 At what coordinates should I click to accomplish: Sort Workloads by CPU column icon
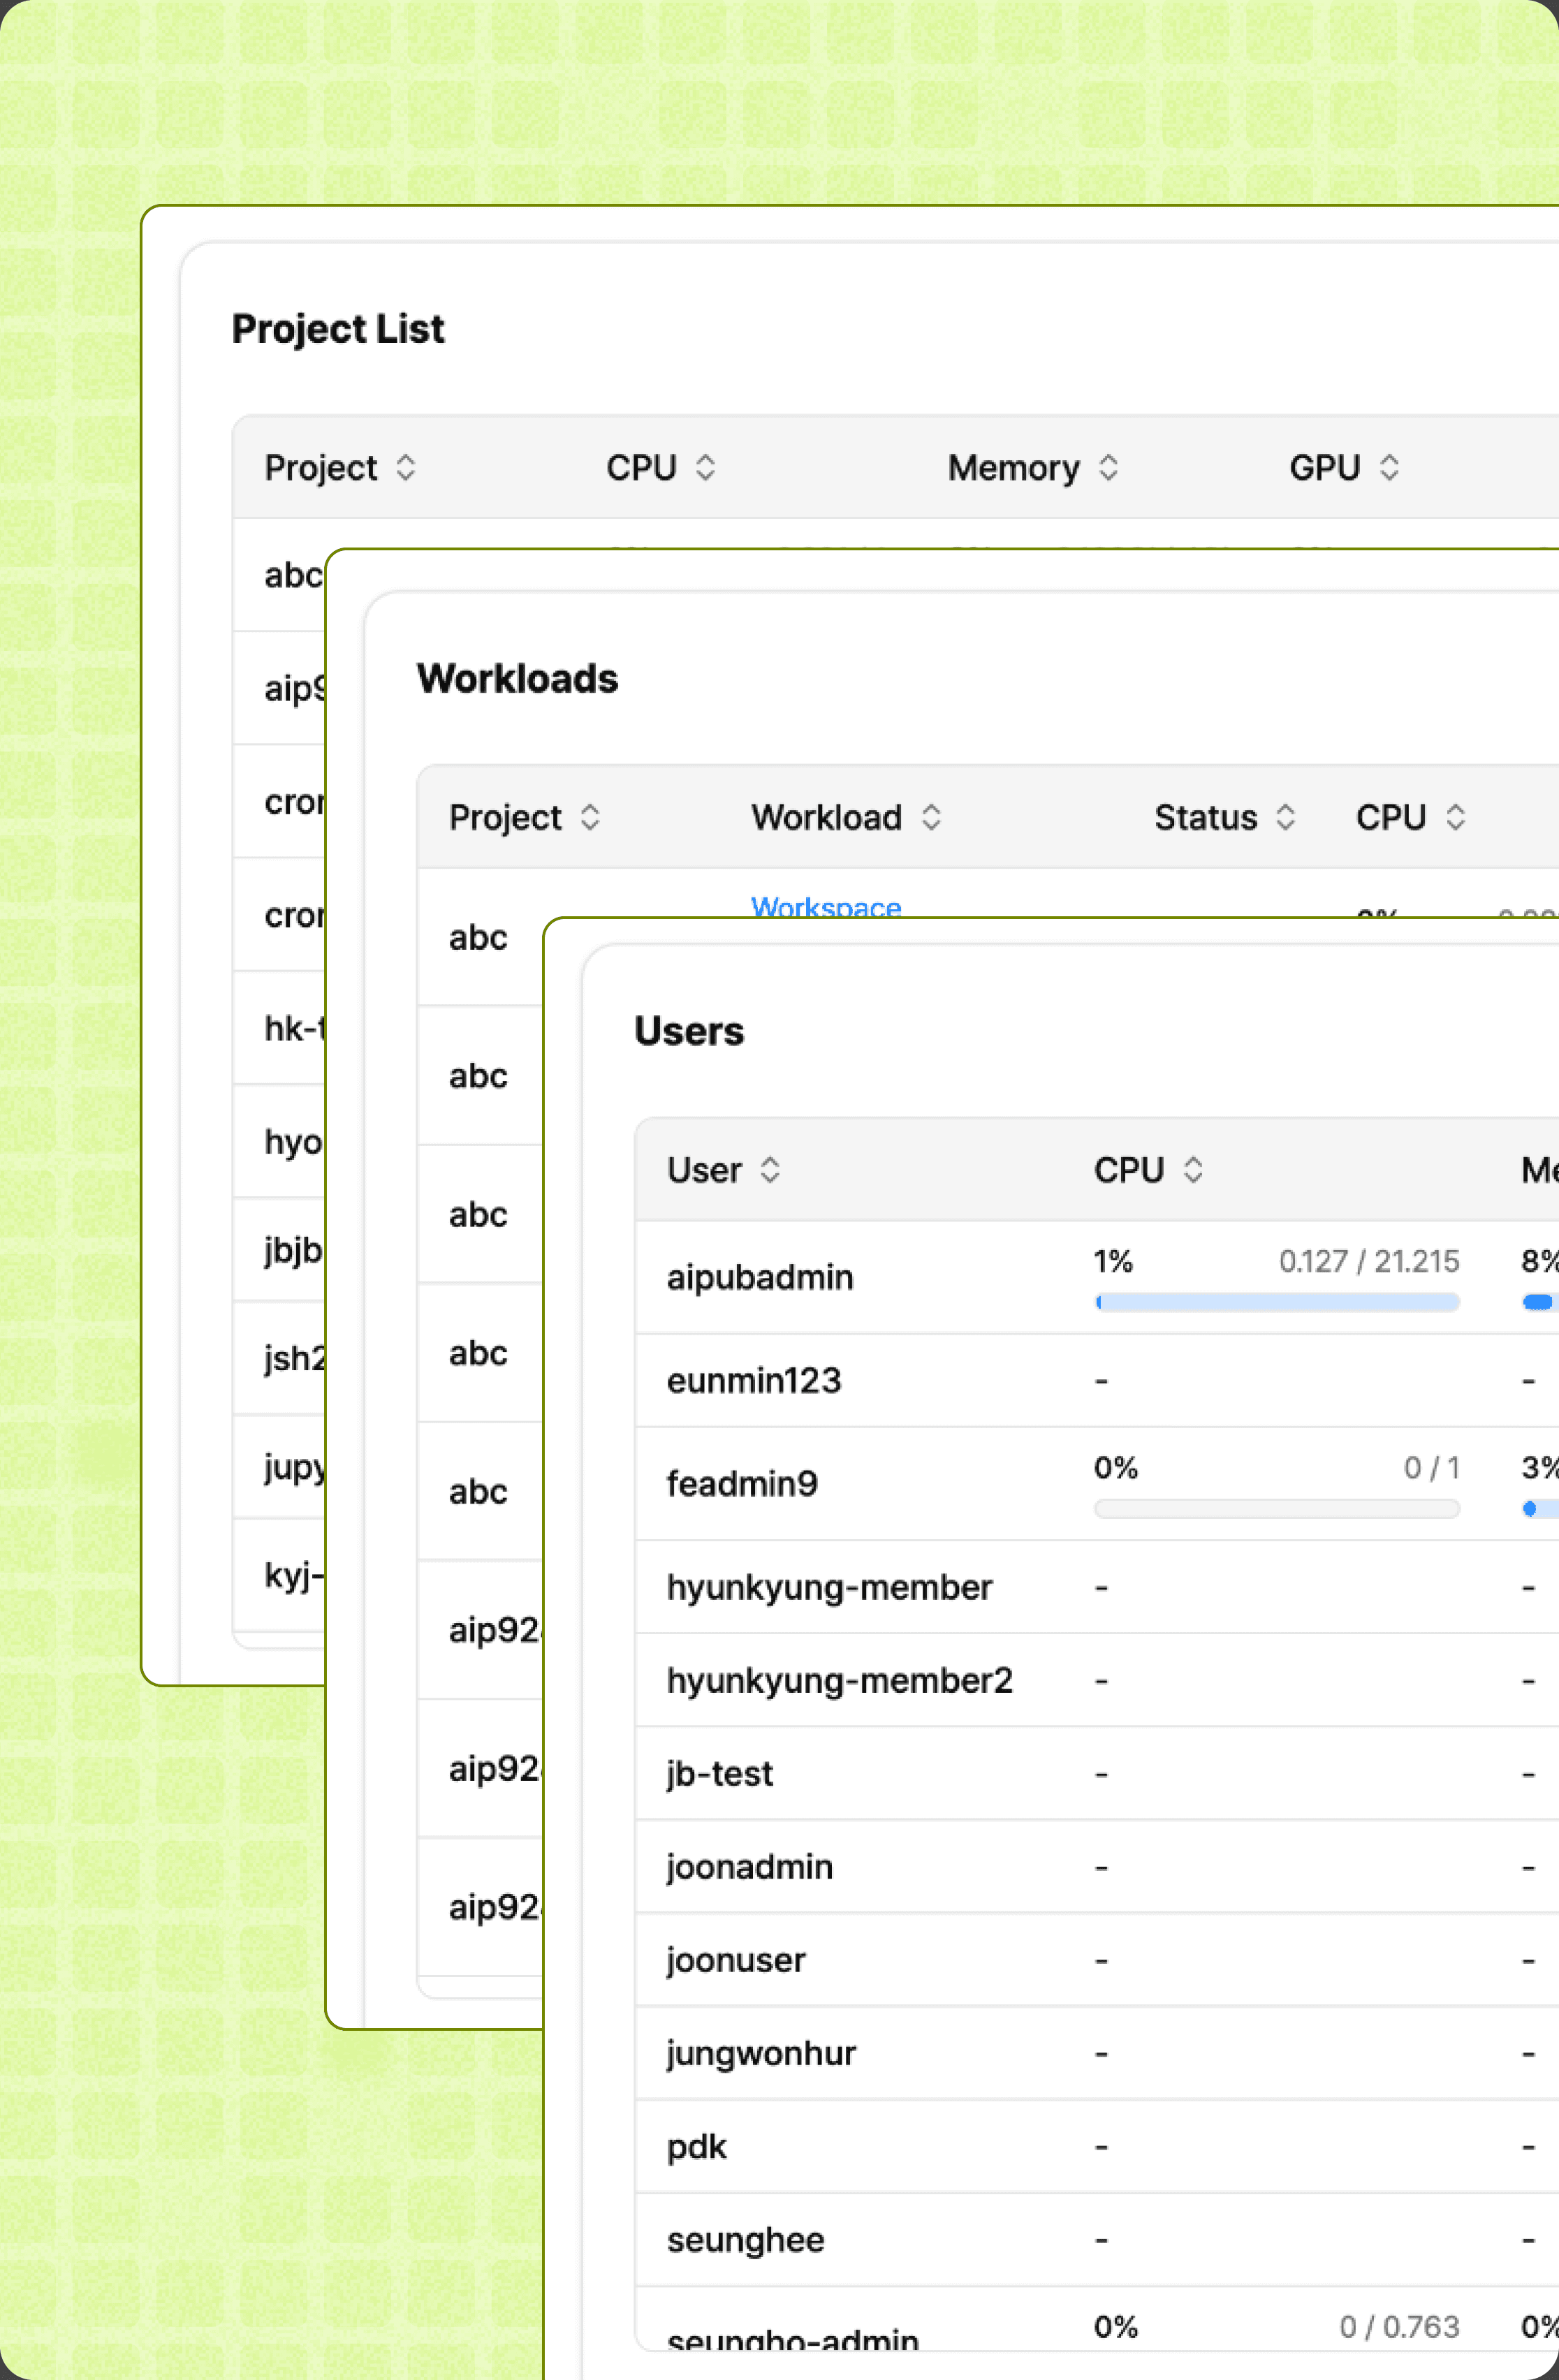[x=1456, y=817]
